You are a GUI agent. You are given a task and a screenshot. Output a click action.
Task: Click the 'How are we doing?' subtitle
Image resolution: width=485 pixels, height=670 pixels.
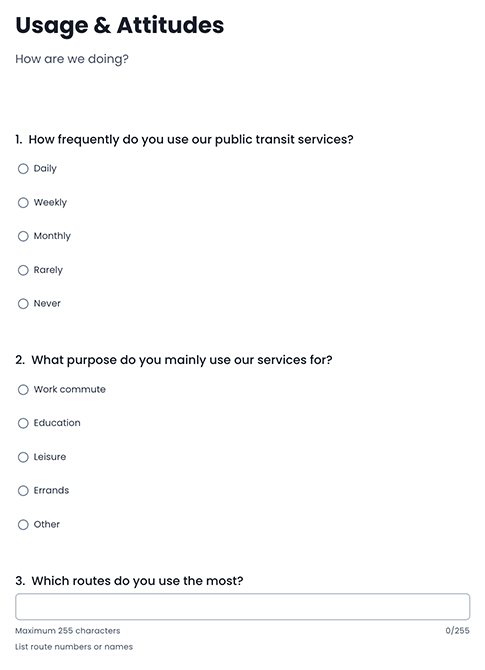(x=72, y=59)
